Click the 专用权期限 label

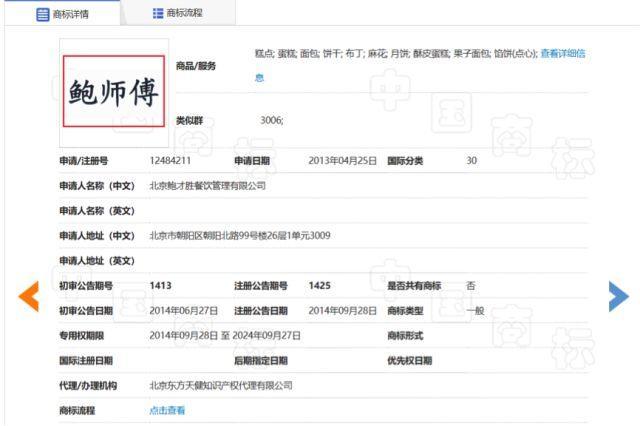[x=82, y=336]
